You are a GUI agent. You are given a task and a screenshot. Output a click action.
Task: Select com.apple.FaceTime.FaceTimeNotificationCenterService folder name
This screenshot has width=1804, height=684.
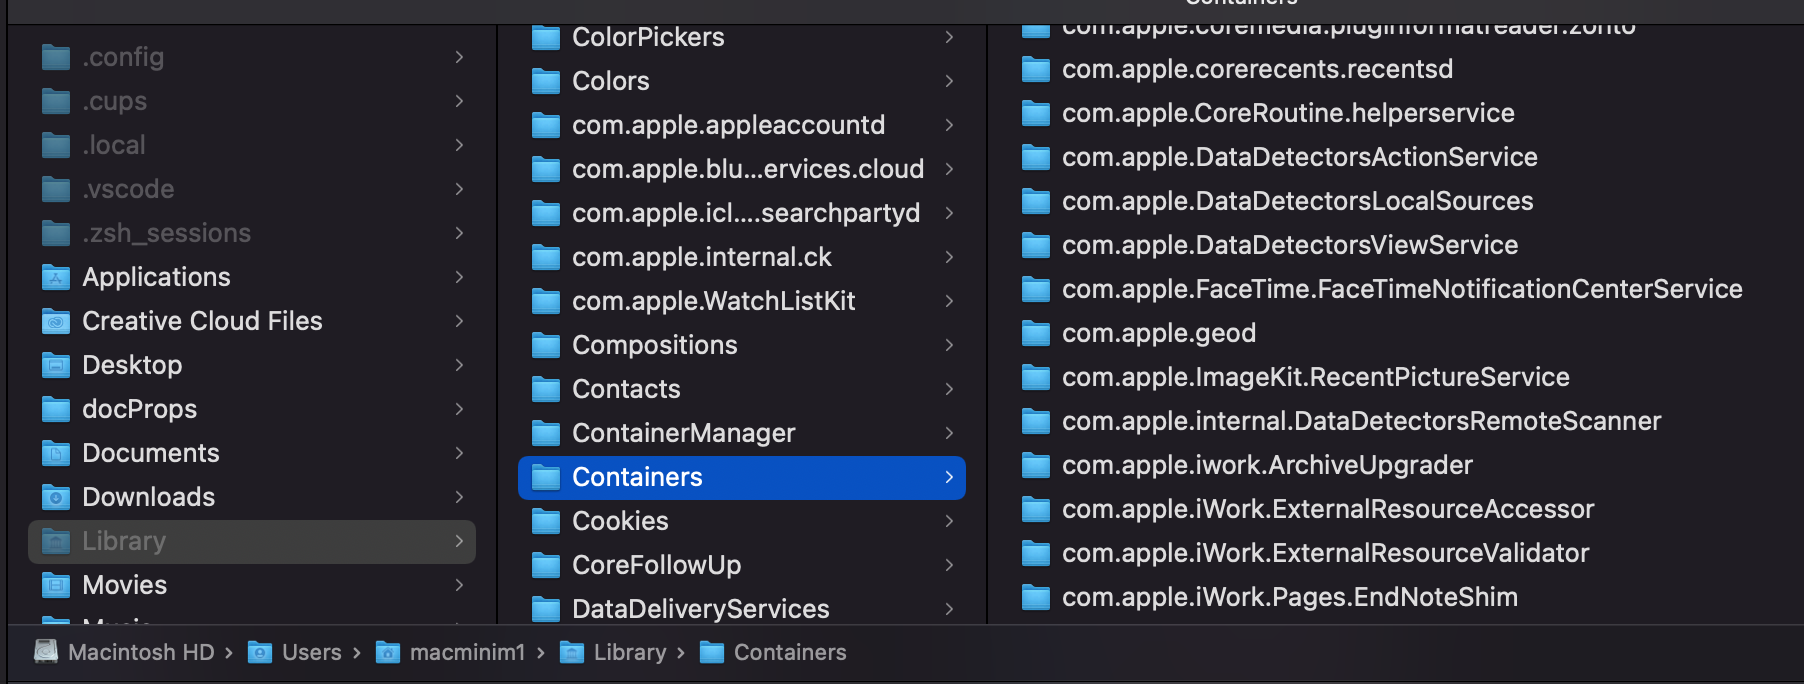(x=1402, y=289)
